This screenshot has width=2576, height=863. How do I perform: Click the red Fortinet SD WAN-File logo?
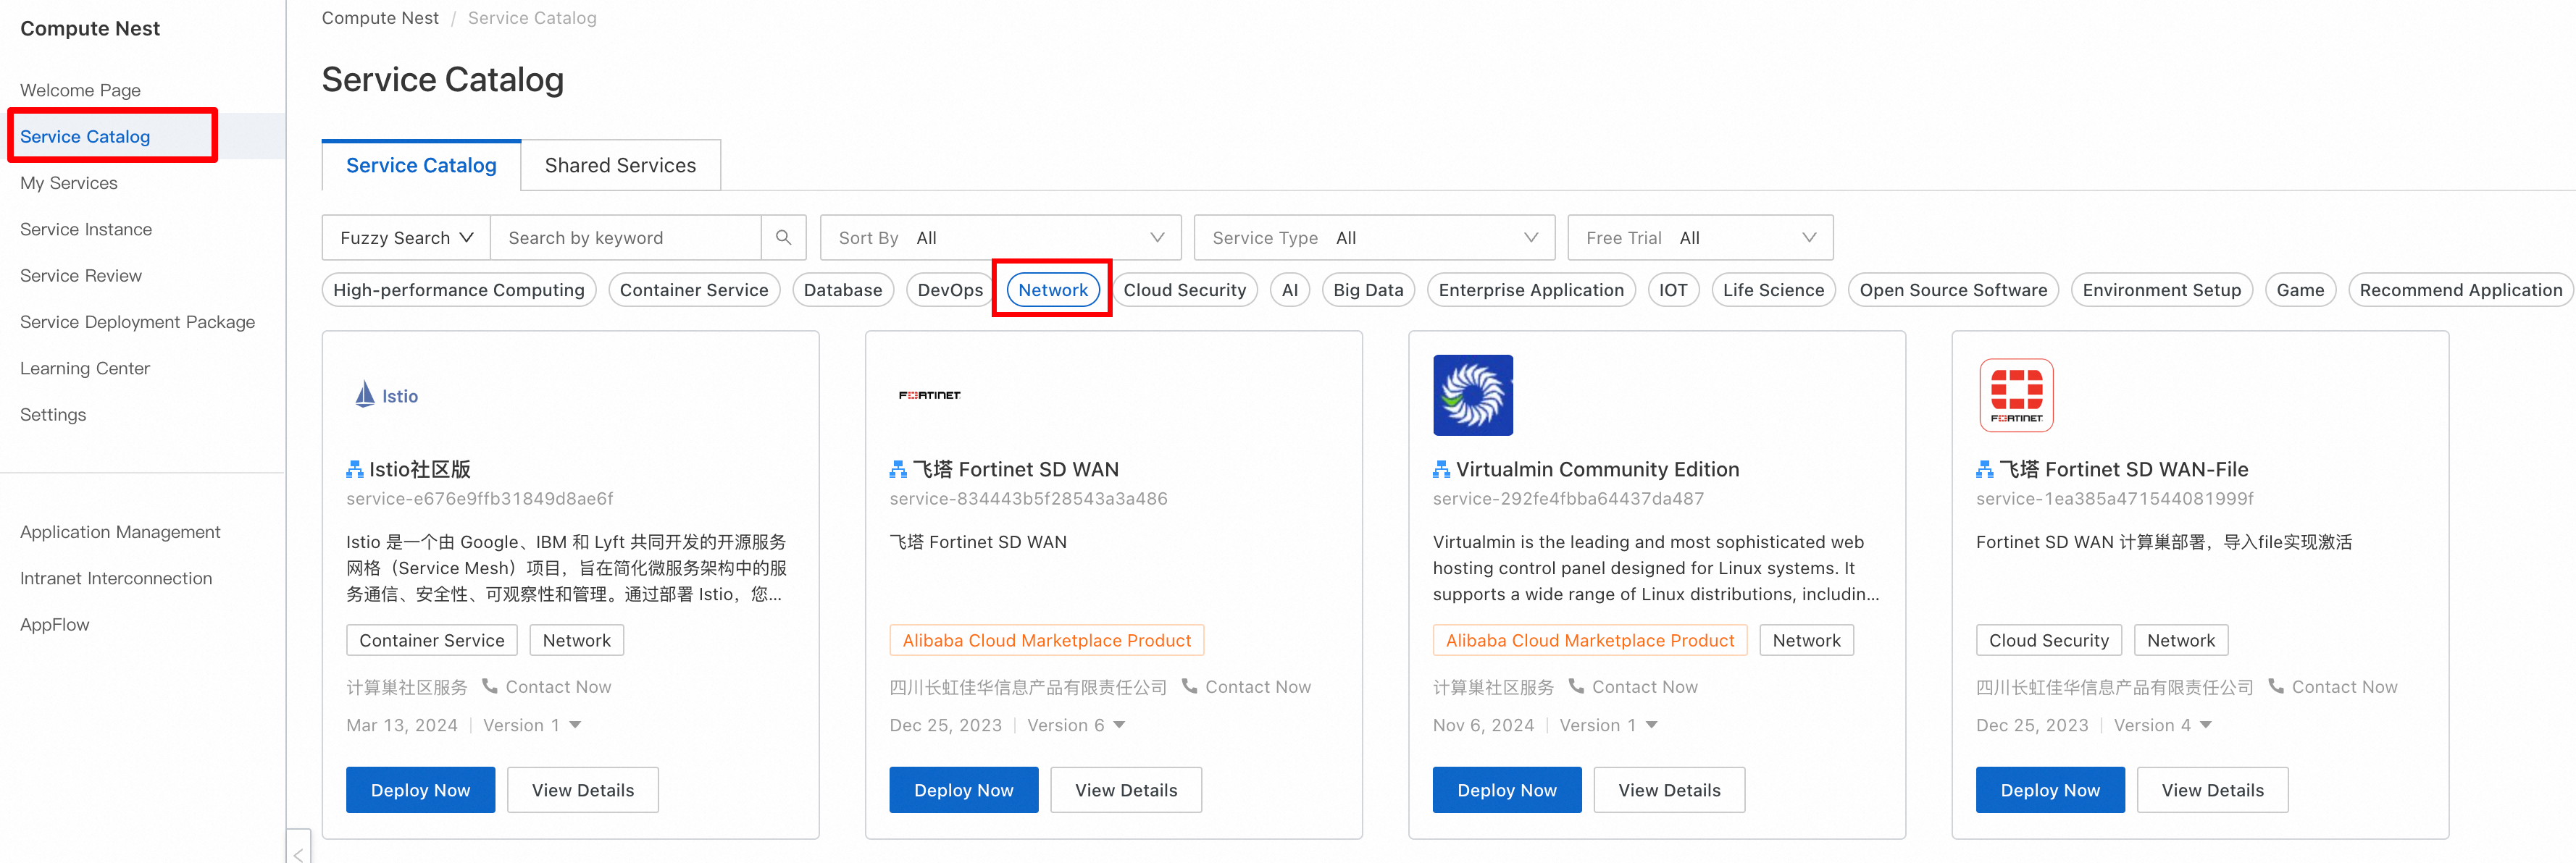coord(2015,395)
